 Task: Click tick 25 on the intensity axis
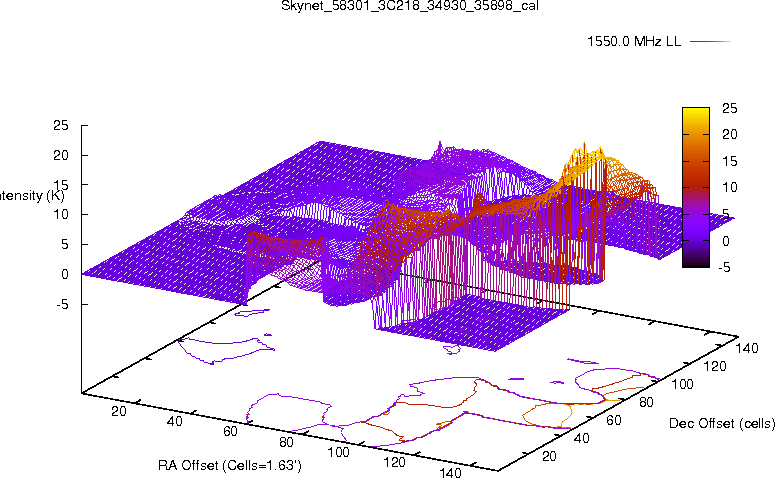pos(61,126)
